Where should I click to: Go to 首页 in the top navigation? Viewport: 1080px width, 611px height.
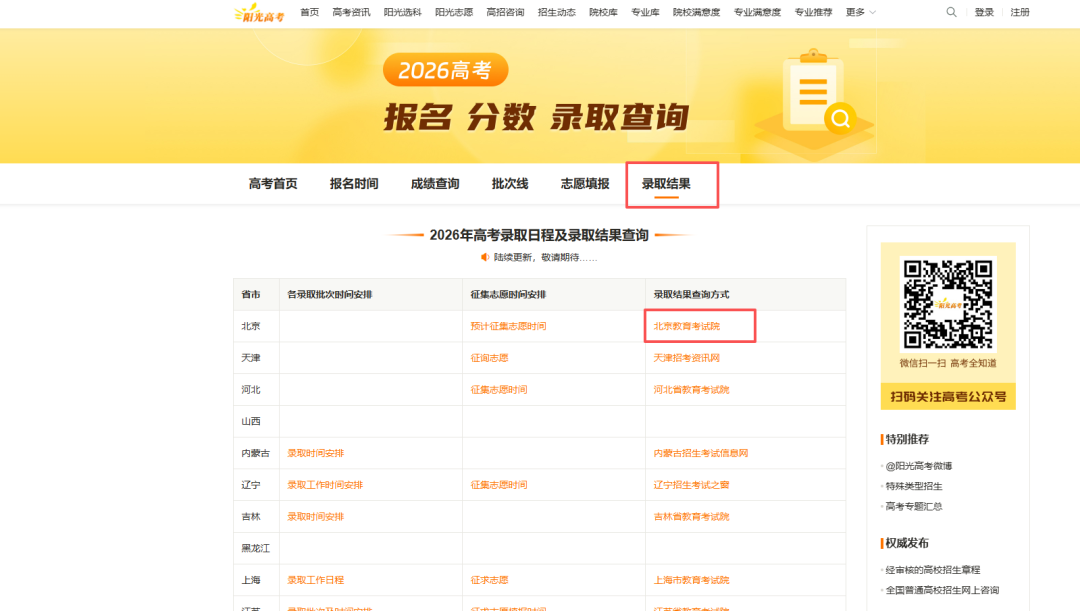pyautogui.click(x=309, y=12)
